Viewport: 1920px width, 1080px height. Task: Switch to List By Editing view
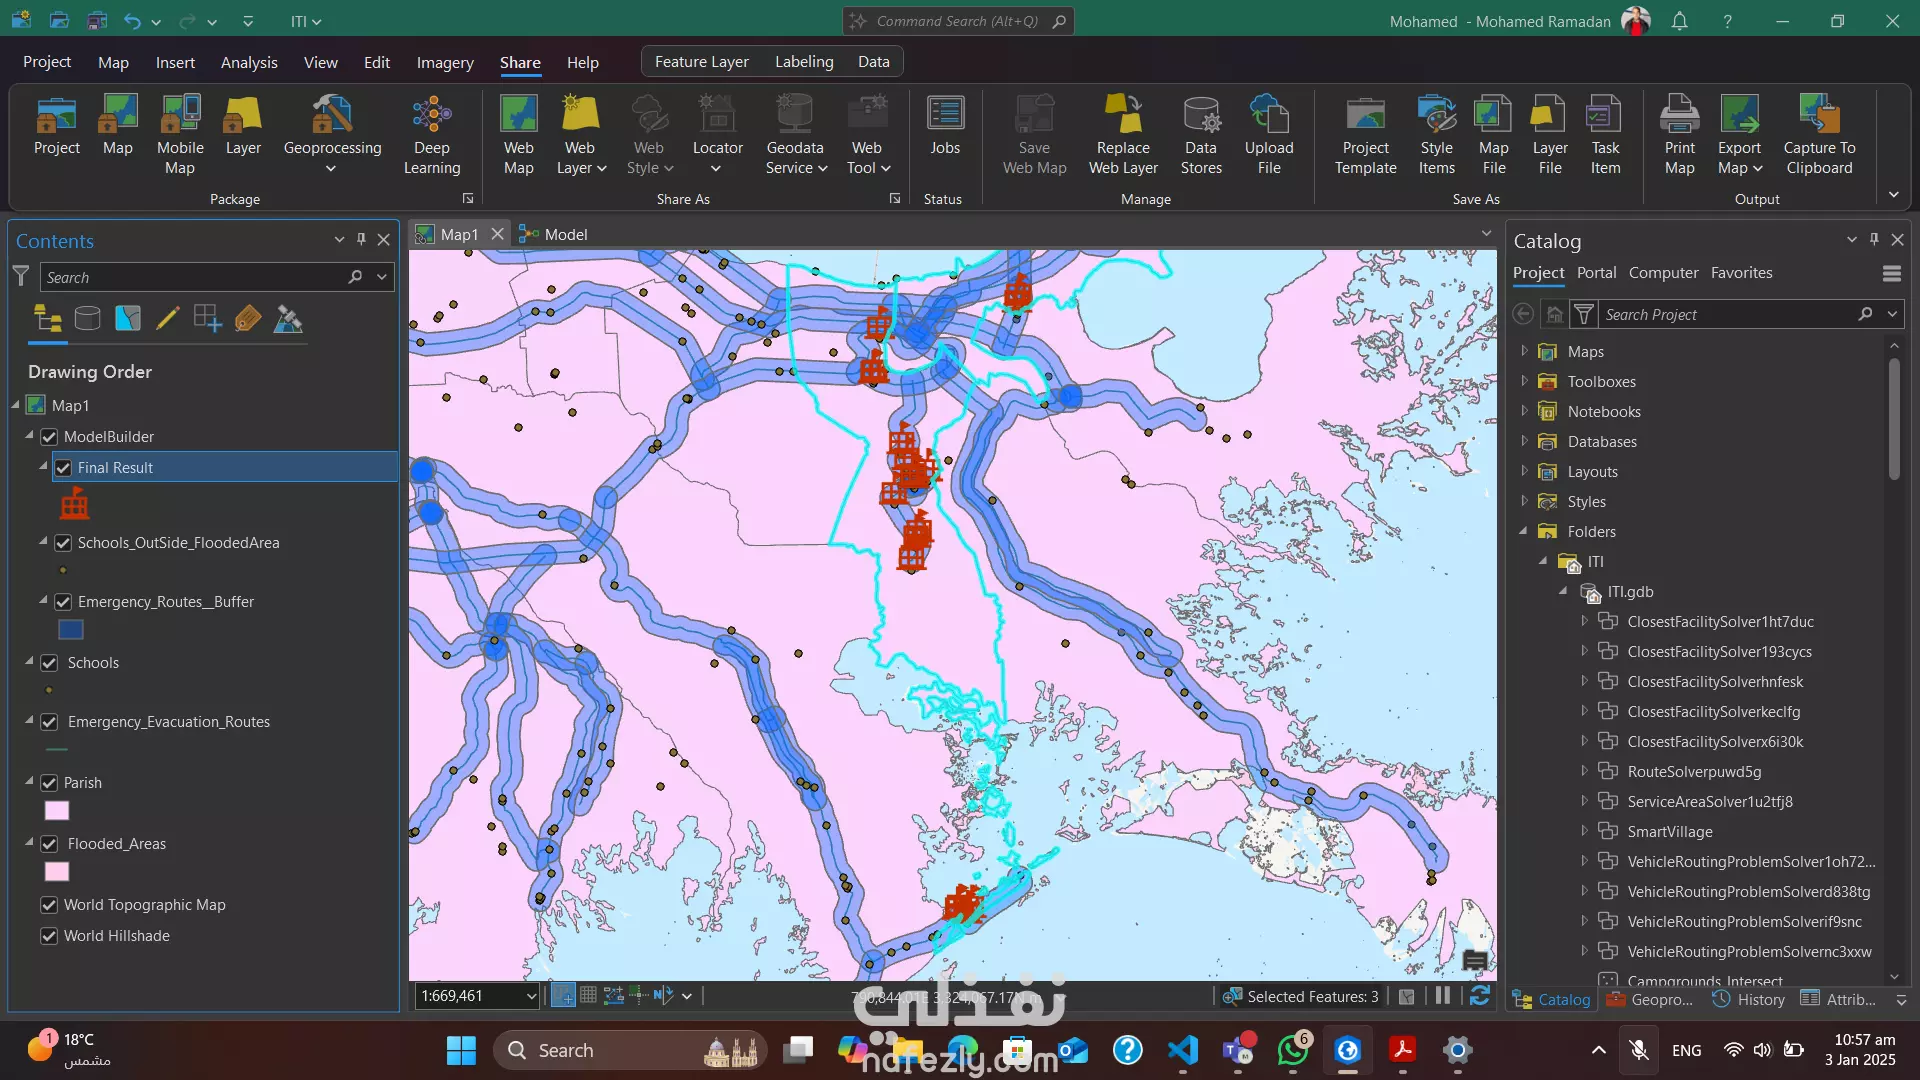pos(168,319)
